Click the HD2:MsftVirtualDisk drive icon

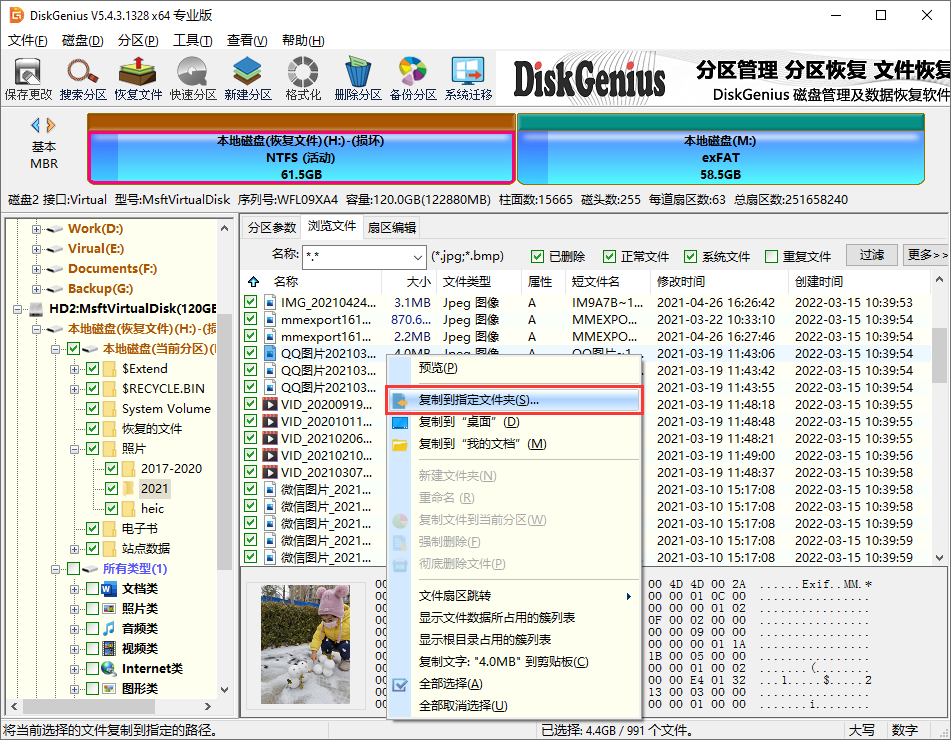(36, 309)
